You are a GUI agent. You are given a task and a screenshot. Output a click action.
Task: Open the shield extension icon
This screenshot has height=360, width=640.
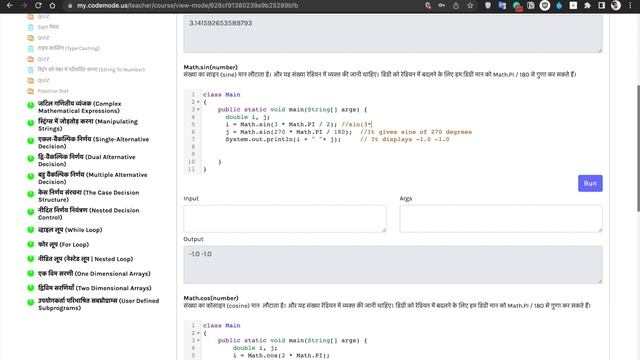coord(488,5)
